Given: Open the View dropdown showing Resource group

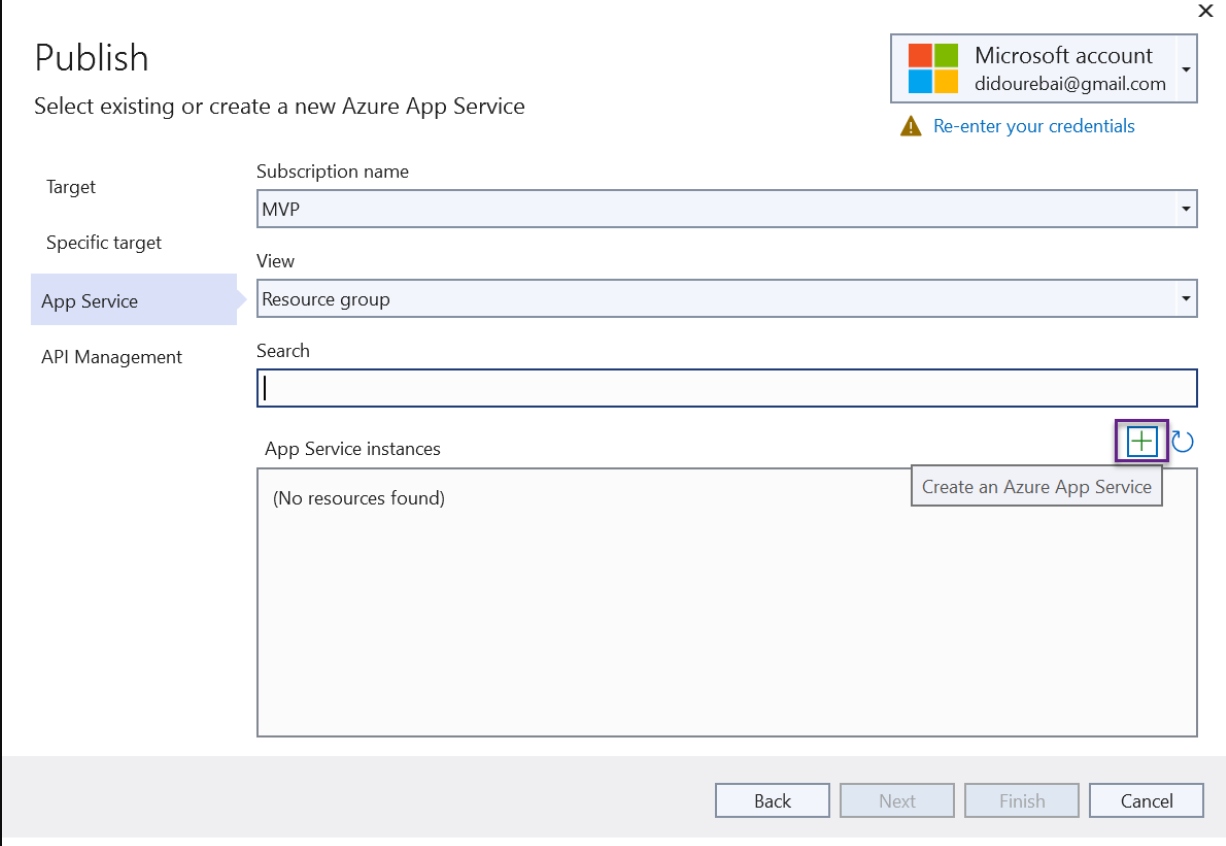Looking at the screenshot, I should pos(726,299).
